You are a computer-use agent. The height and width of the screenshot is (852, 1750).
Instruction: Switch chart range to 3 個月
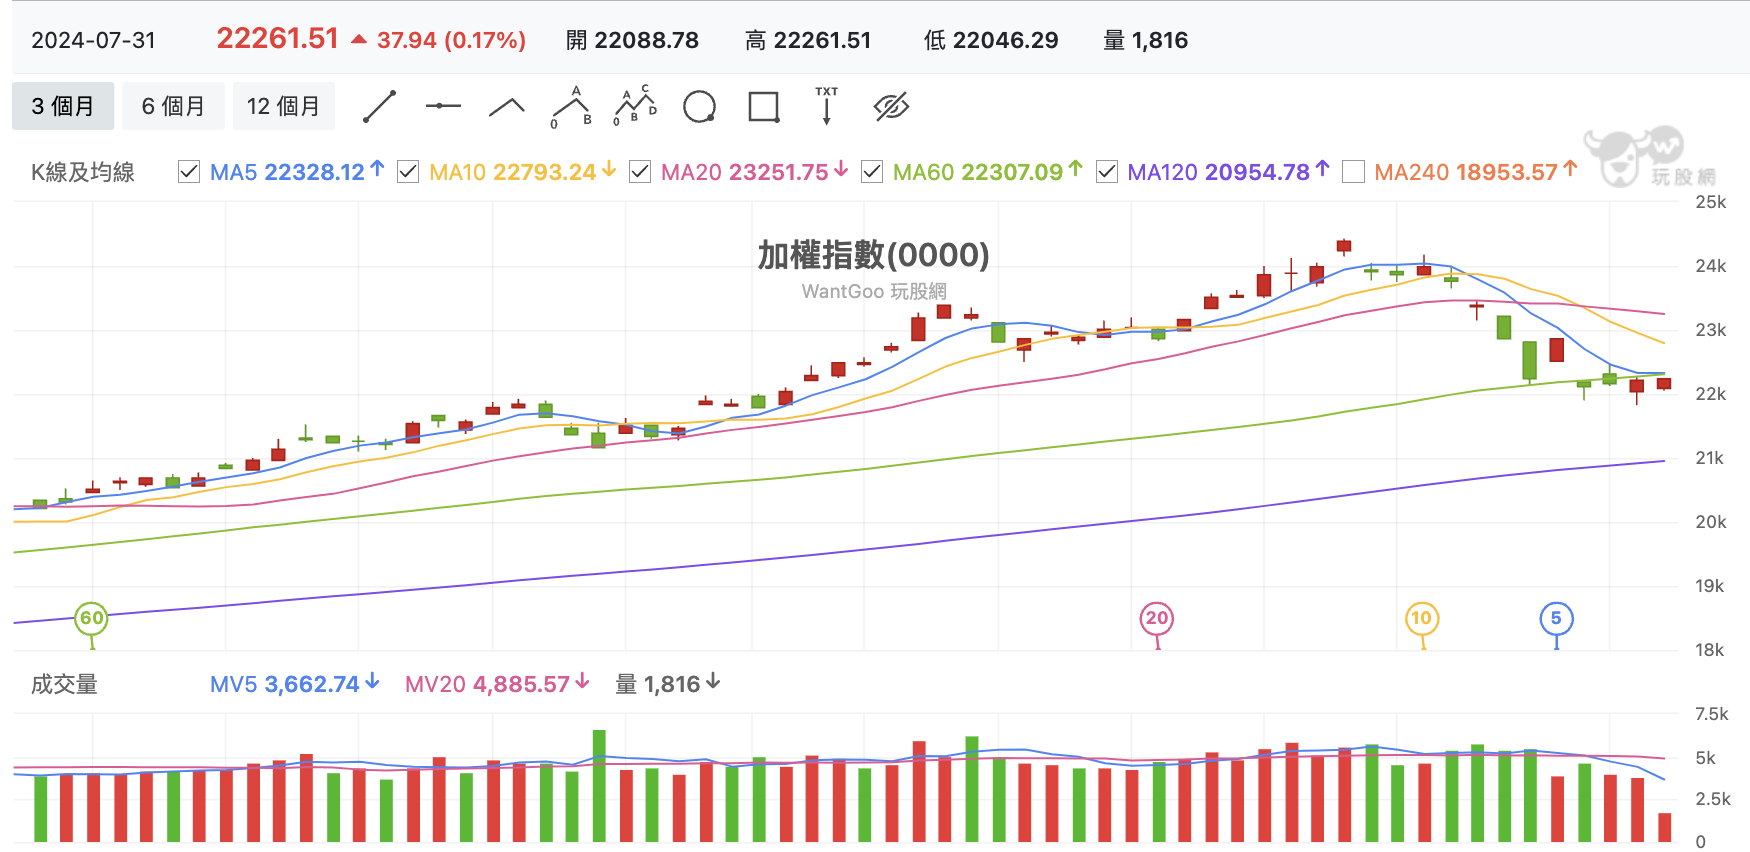tap(63, 106)
